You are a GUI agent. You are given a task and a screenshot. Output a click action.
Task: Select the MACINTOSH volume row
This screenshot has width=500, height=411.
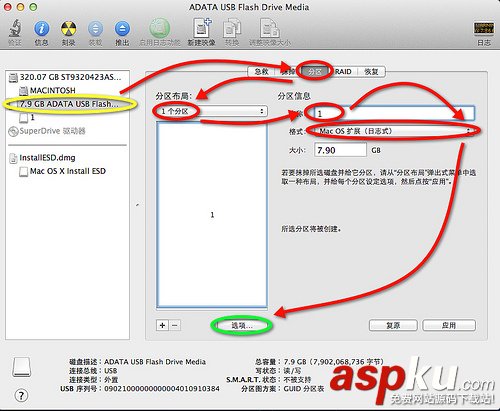tap(68, 90)
